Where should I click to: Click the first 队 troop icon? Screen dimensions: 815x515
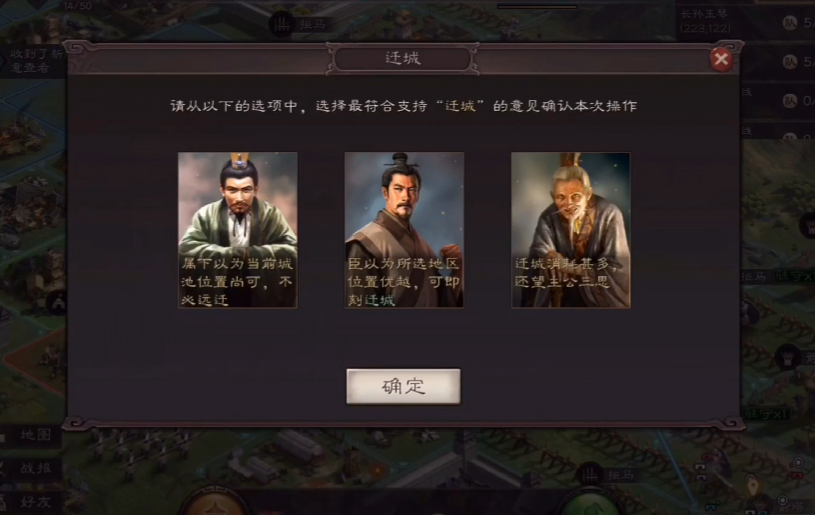click(x=790, y=23)
